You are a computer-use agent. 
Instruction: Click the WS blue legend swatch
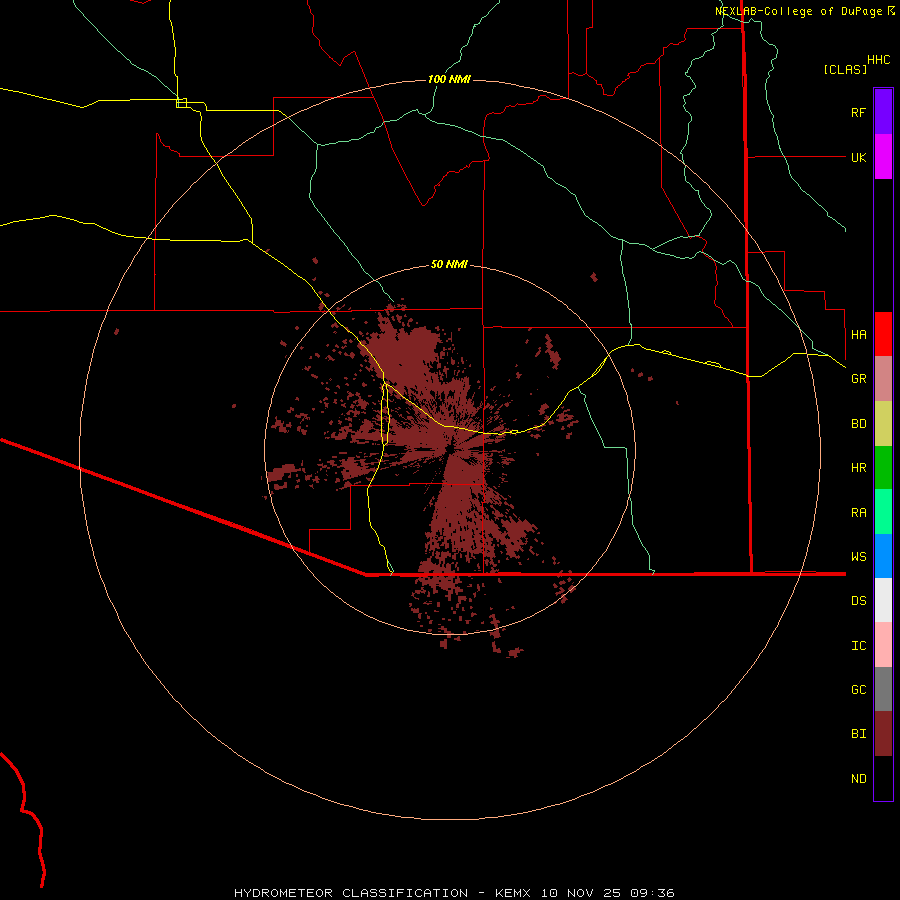883,556
